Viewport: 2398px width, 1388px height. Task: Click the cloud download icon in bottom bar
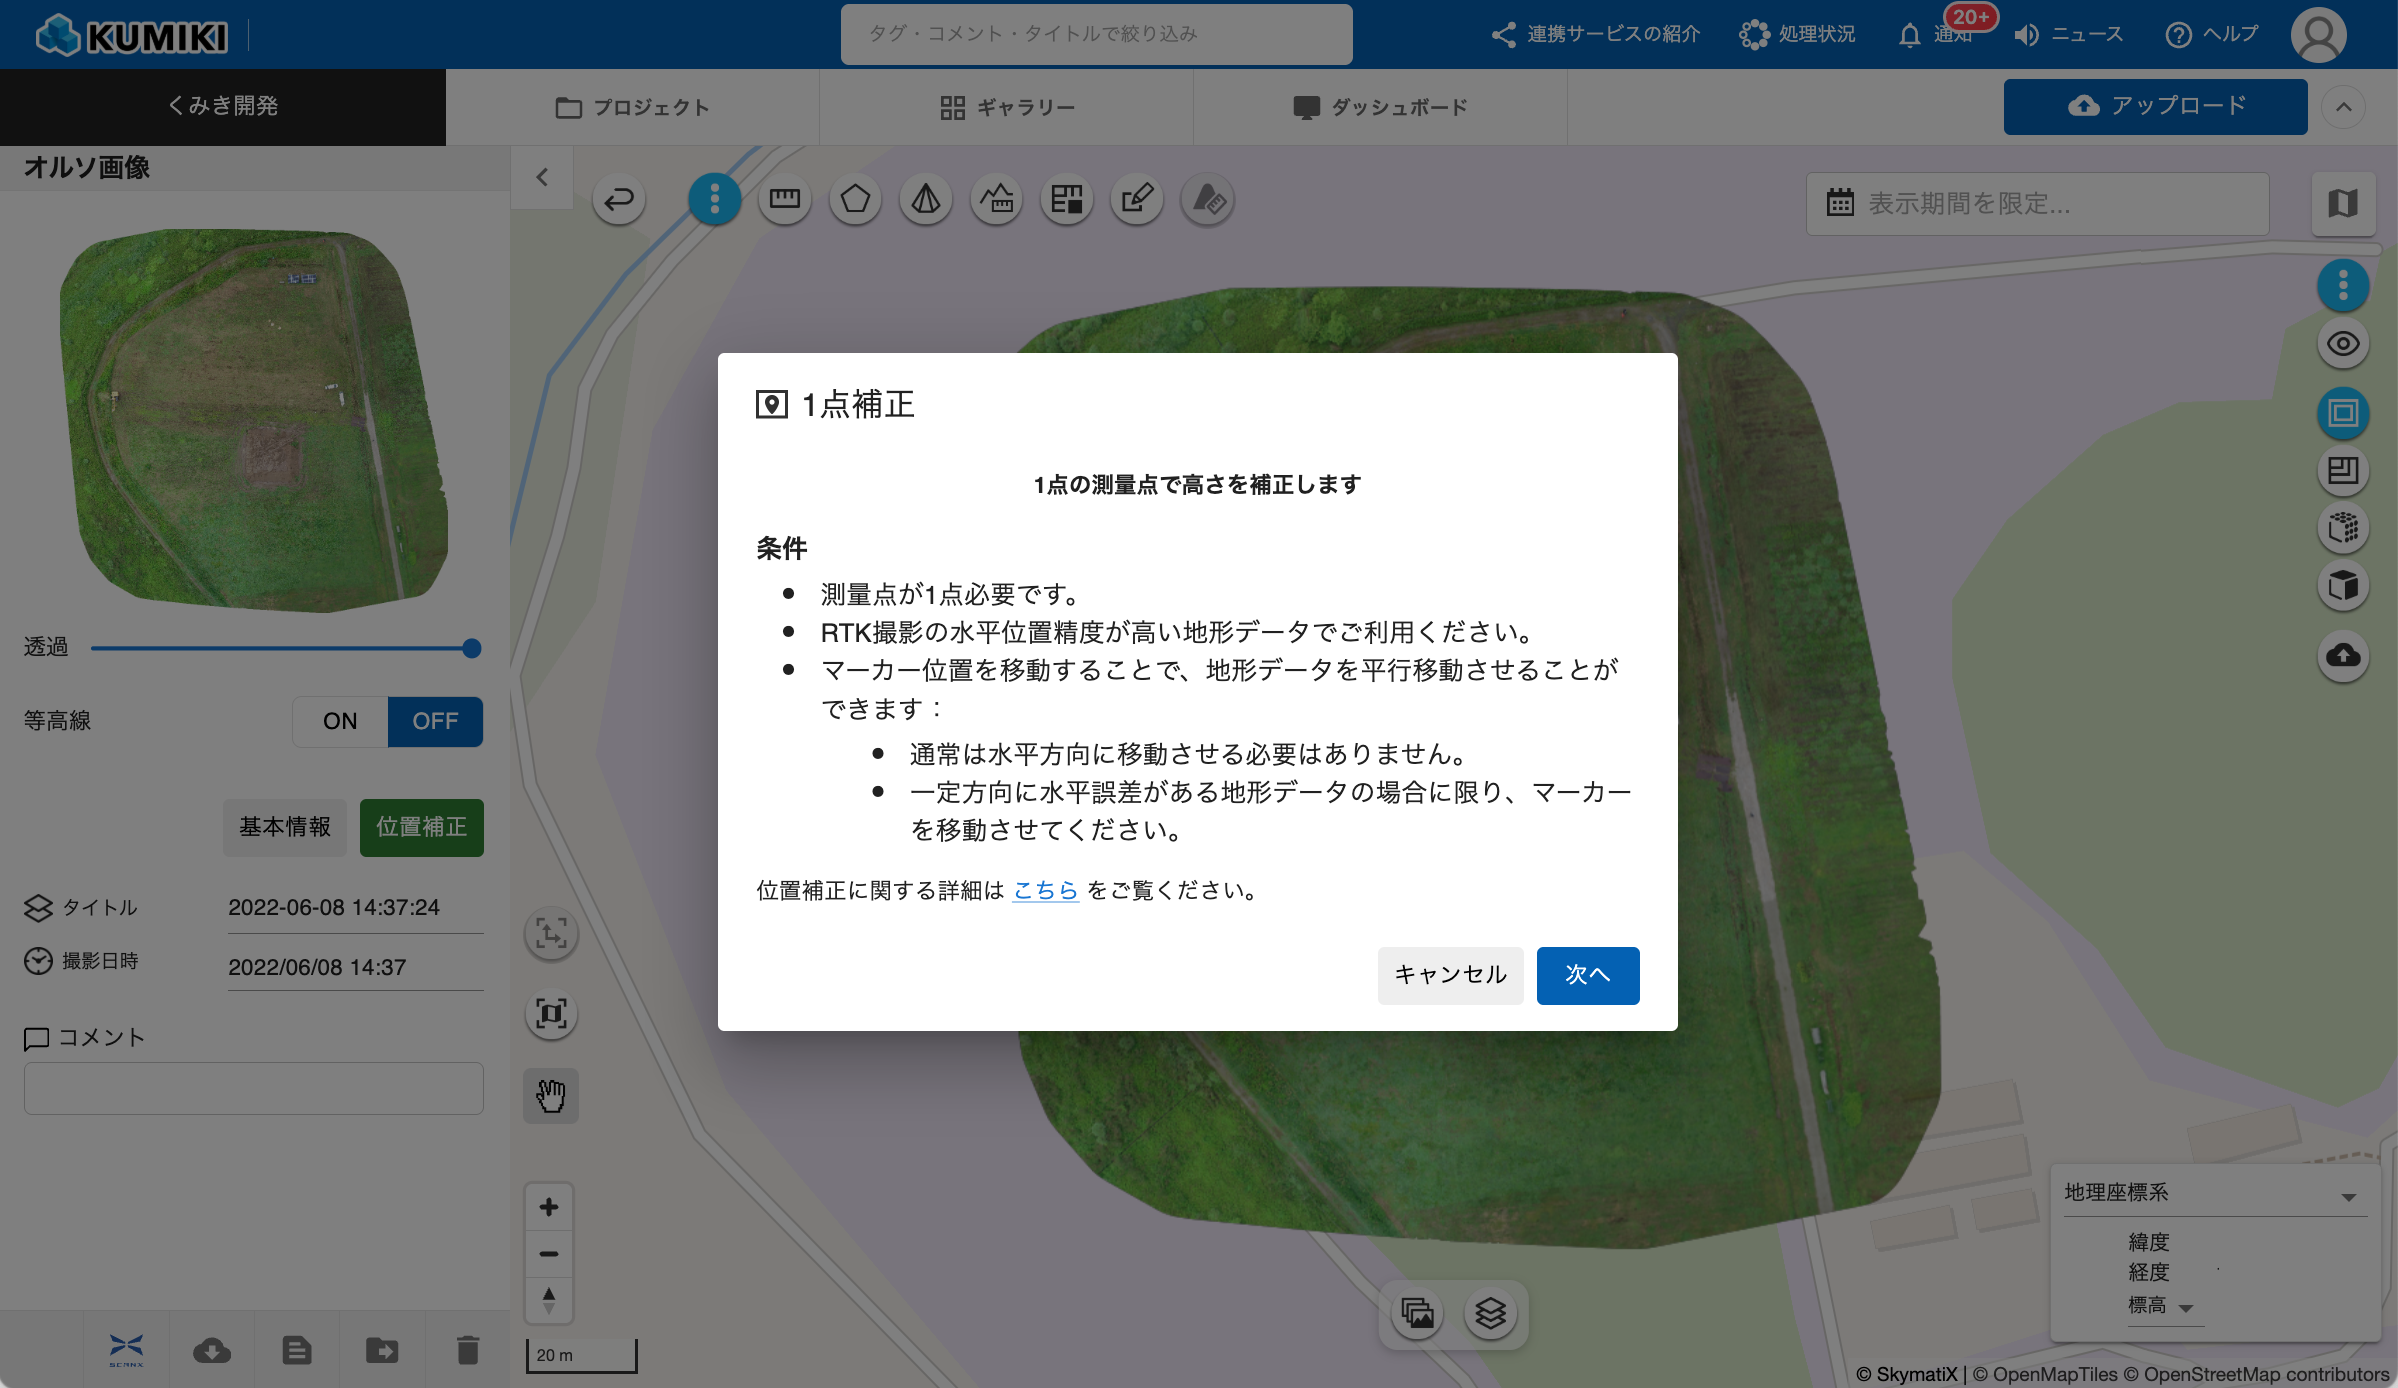click(212, 1350)
